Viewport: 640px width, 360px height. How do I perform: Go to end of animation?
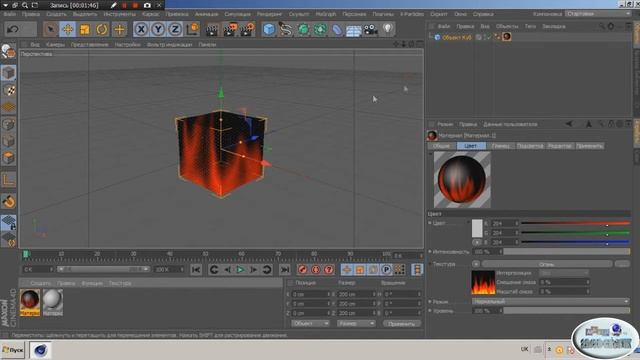285,269
